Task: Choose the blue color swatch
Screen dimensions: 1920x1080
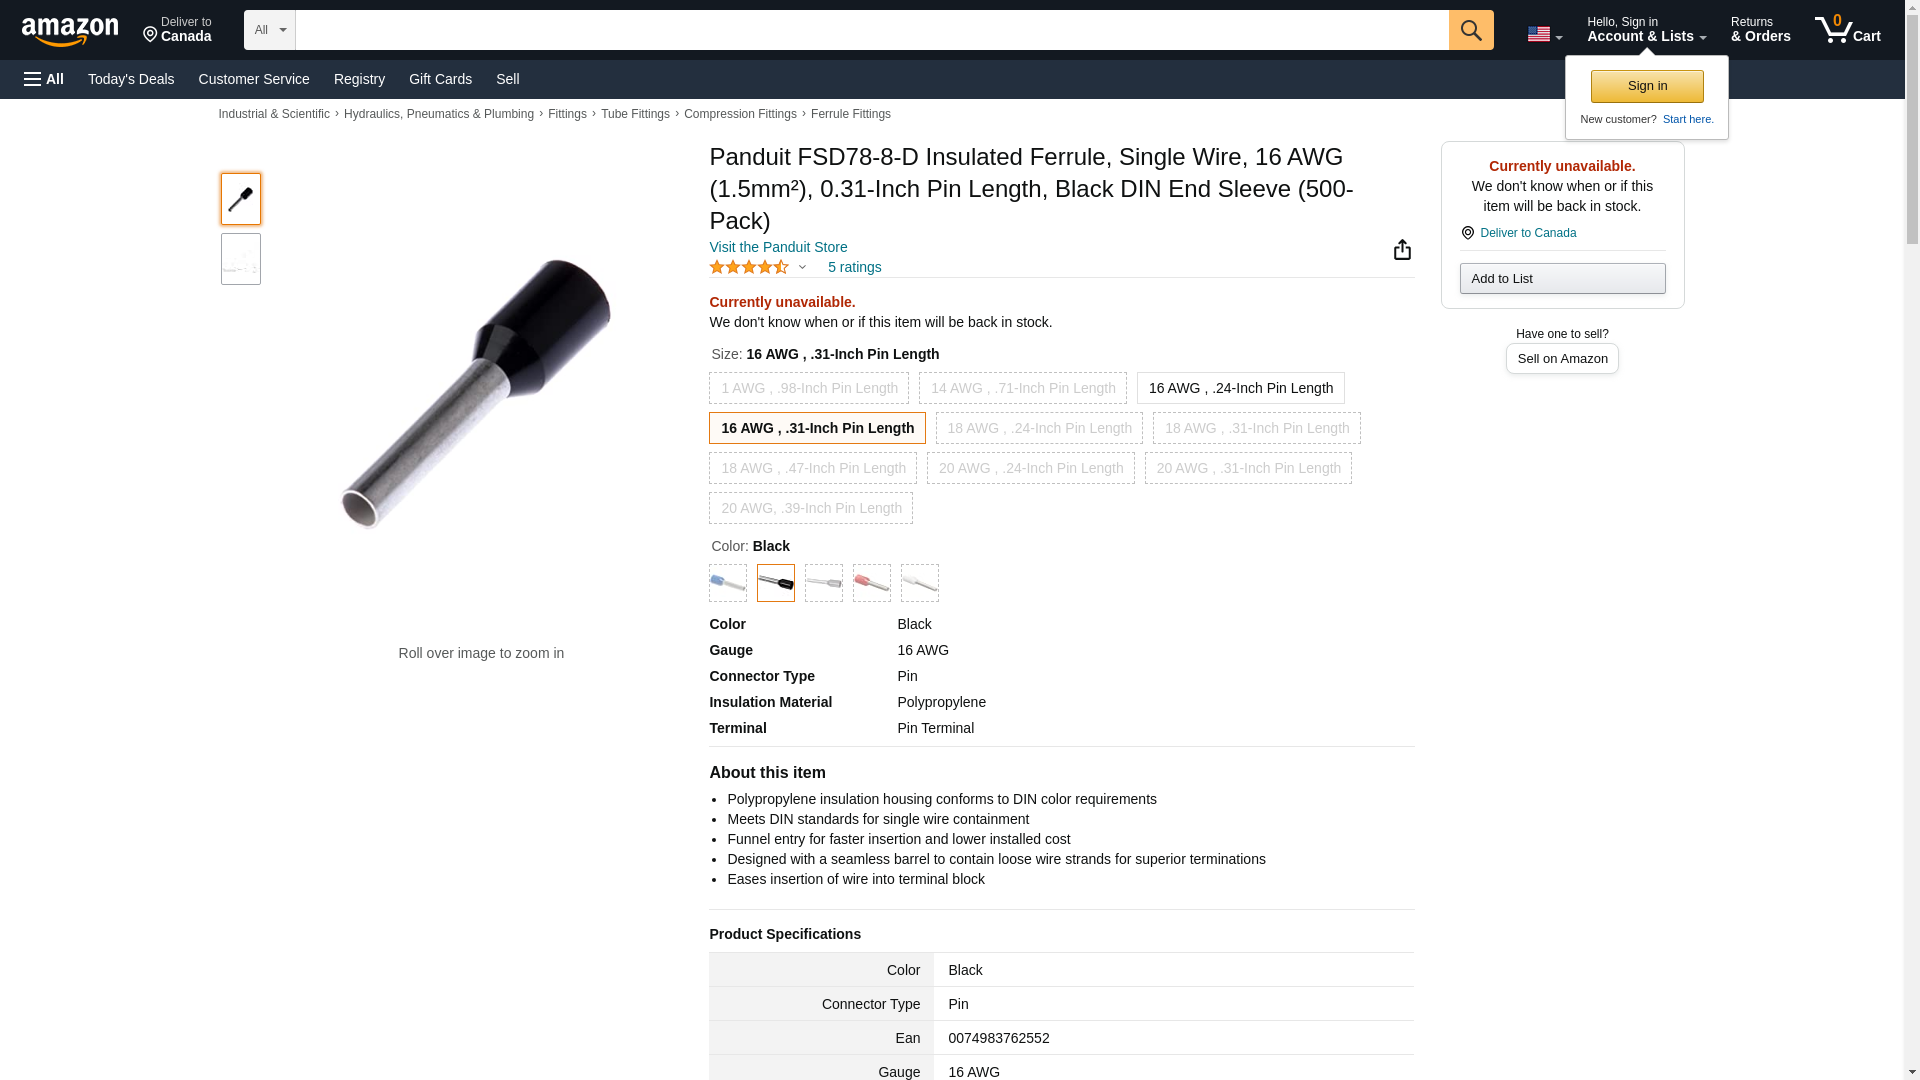Action: click(x=727, y=583)
